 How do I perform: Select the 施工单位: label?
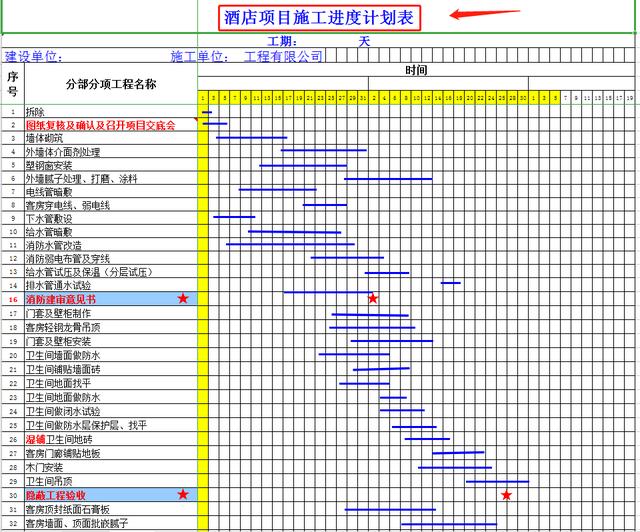coord(200,56)
